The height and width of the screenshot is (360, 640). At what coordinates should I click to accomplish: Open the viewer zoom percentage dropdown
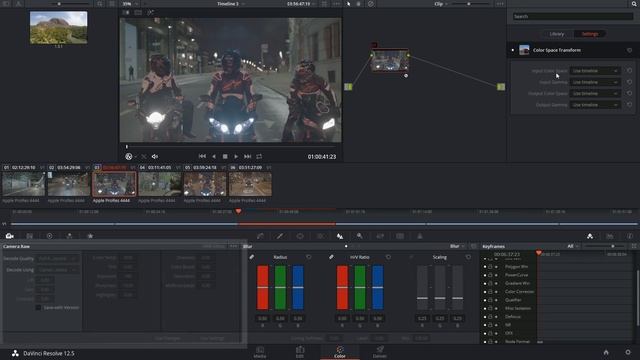click(x=130, y=4)
